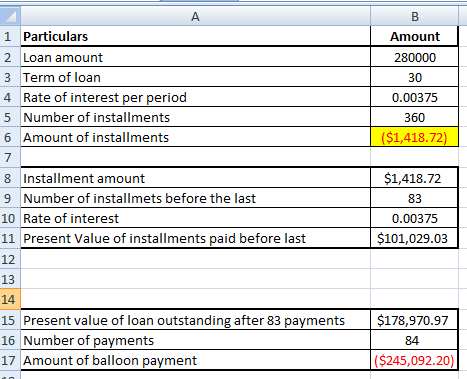This screenshot has height=379, width=467.
Task: Select the cell with value 360
Action: point(414,117)
